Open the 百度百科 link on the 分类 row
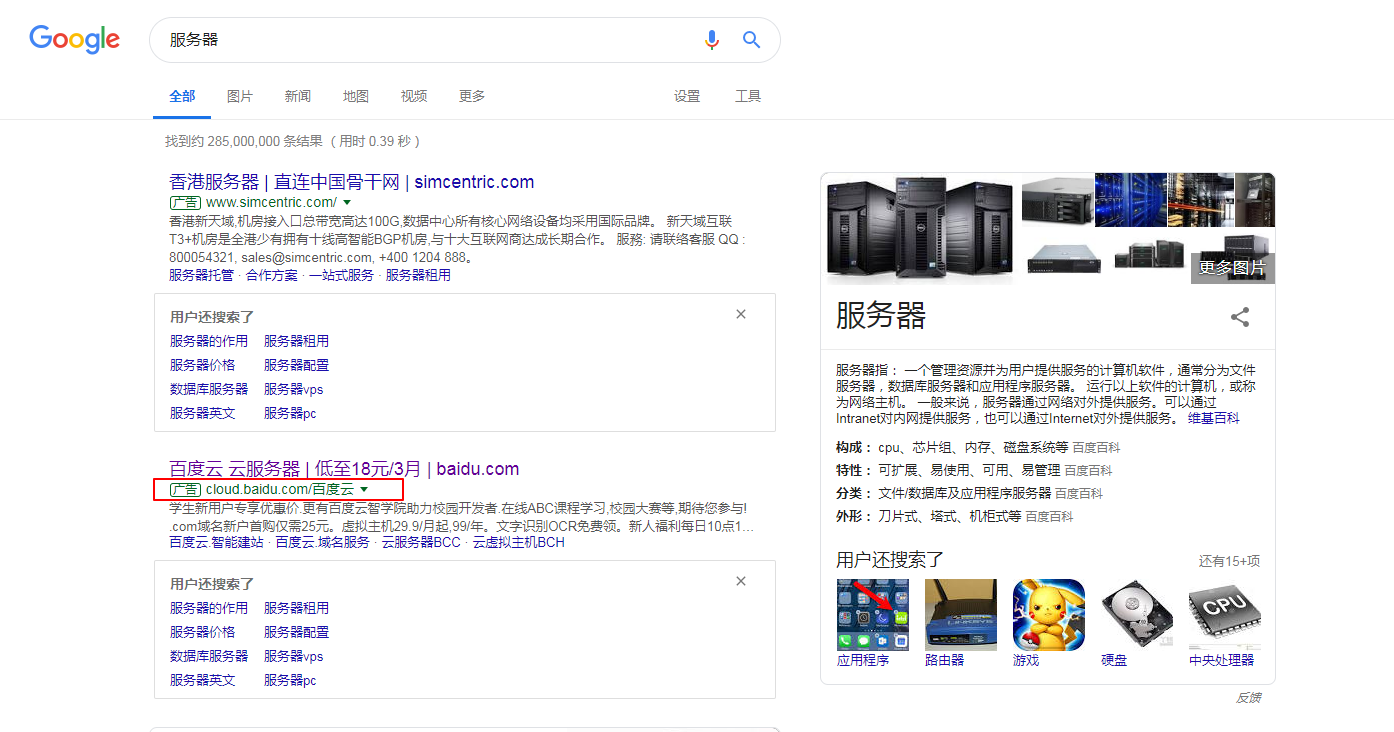The width and height of the screenshot is (1394, 732). (x=1079, y=493)
